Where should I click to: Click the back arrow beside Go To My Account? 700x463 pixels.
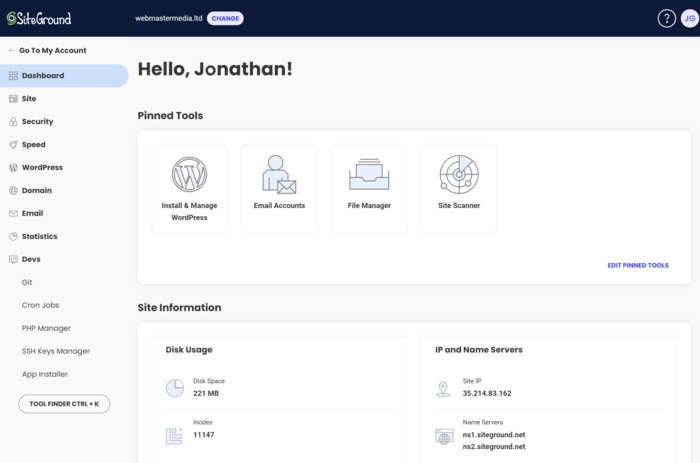[x=12, y=50]
